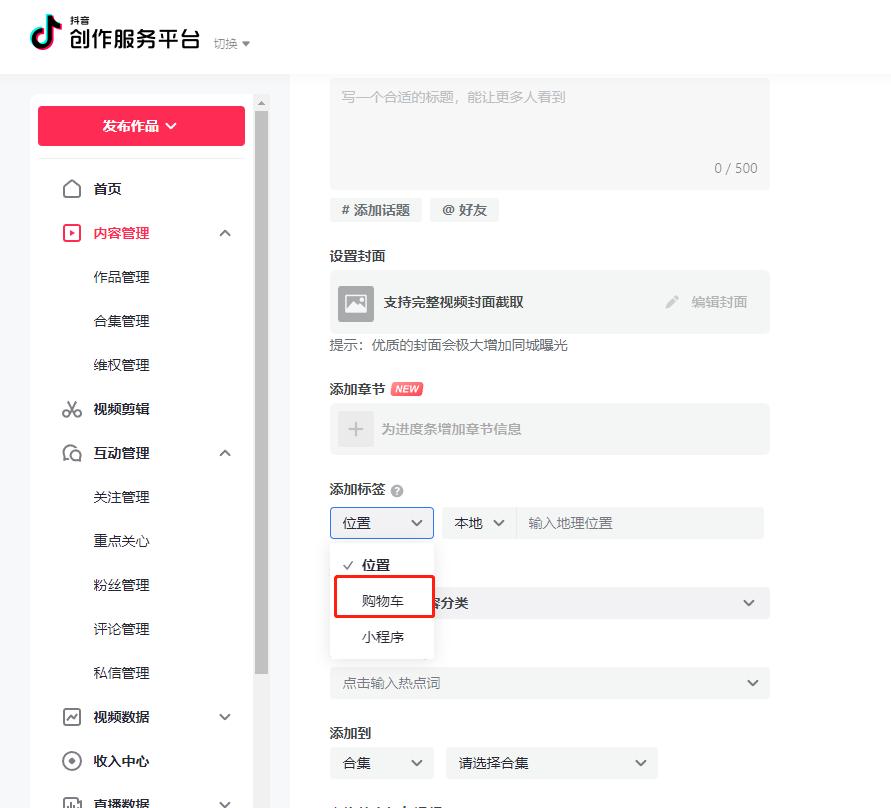Open the 首页 home icon in sidebar

tap(71, 189)
